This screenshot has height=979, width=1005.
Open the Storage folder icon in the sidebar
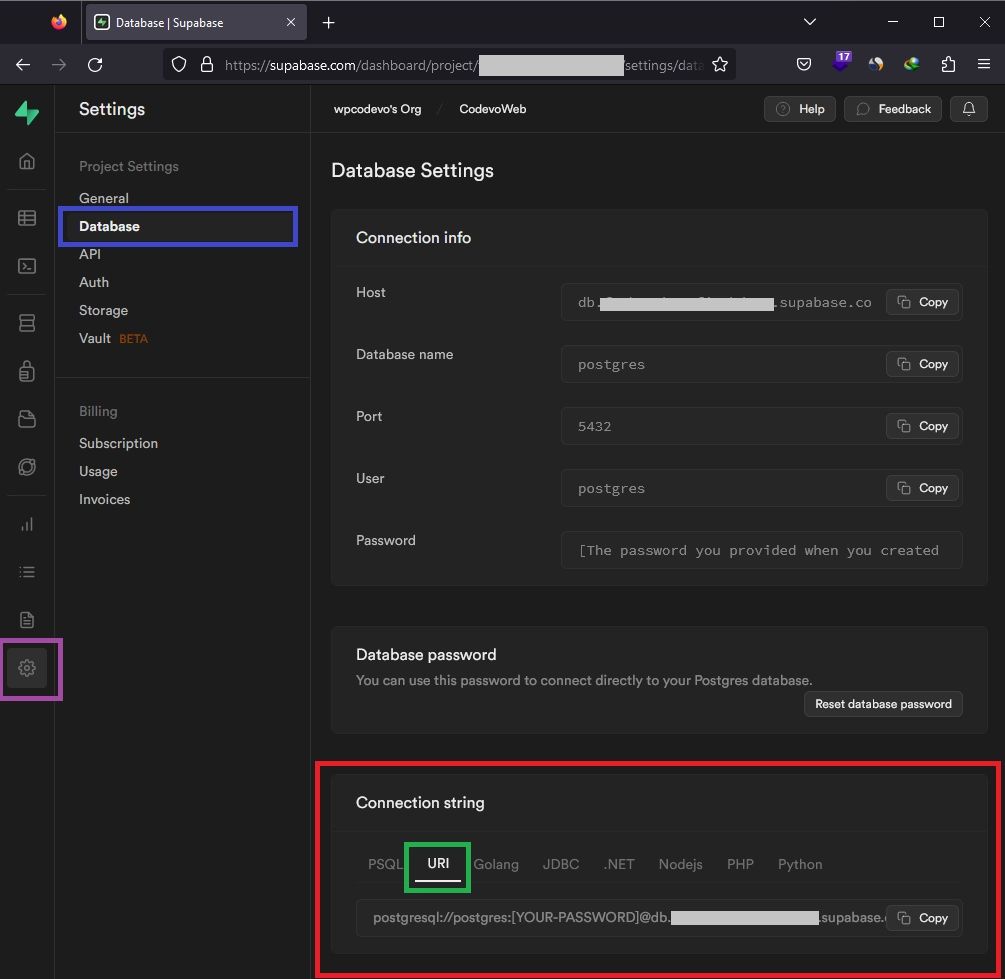click(27, 419)
